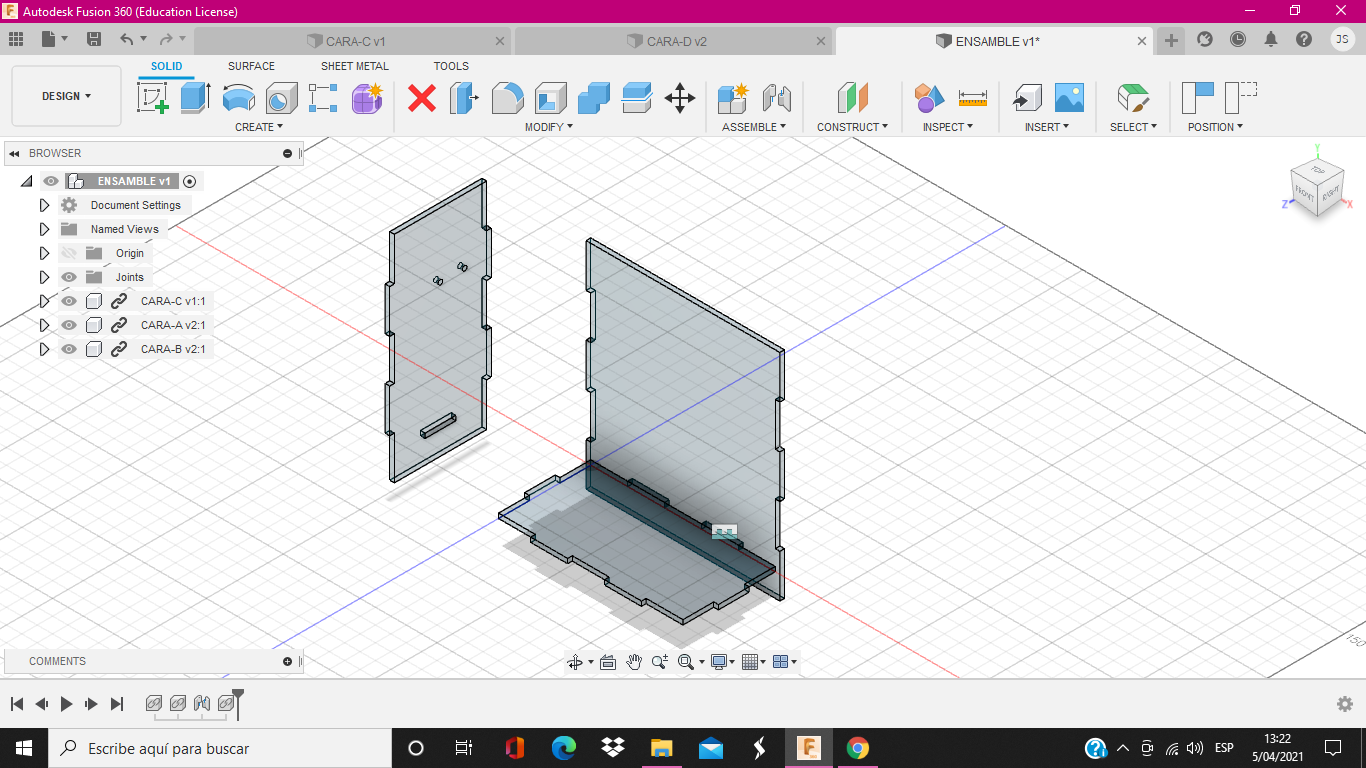This screenshot has height=768, width=1366.
Task: Switch to the CARA-C v1 document tab
Action: tap(353, 41)
